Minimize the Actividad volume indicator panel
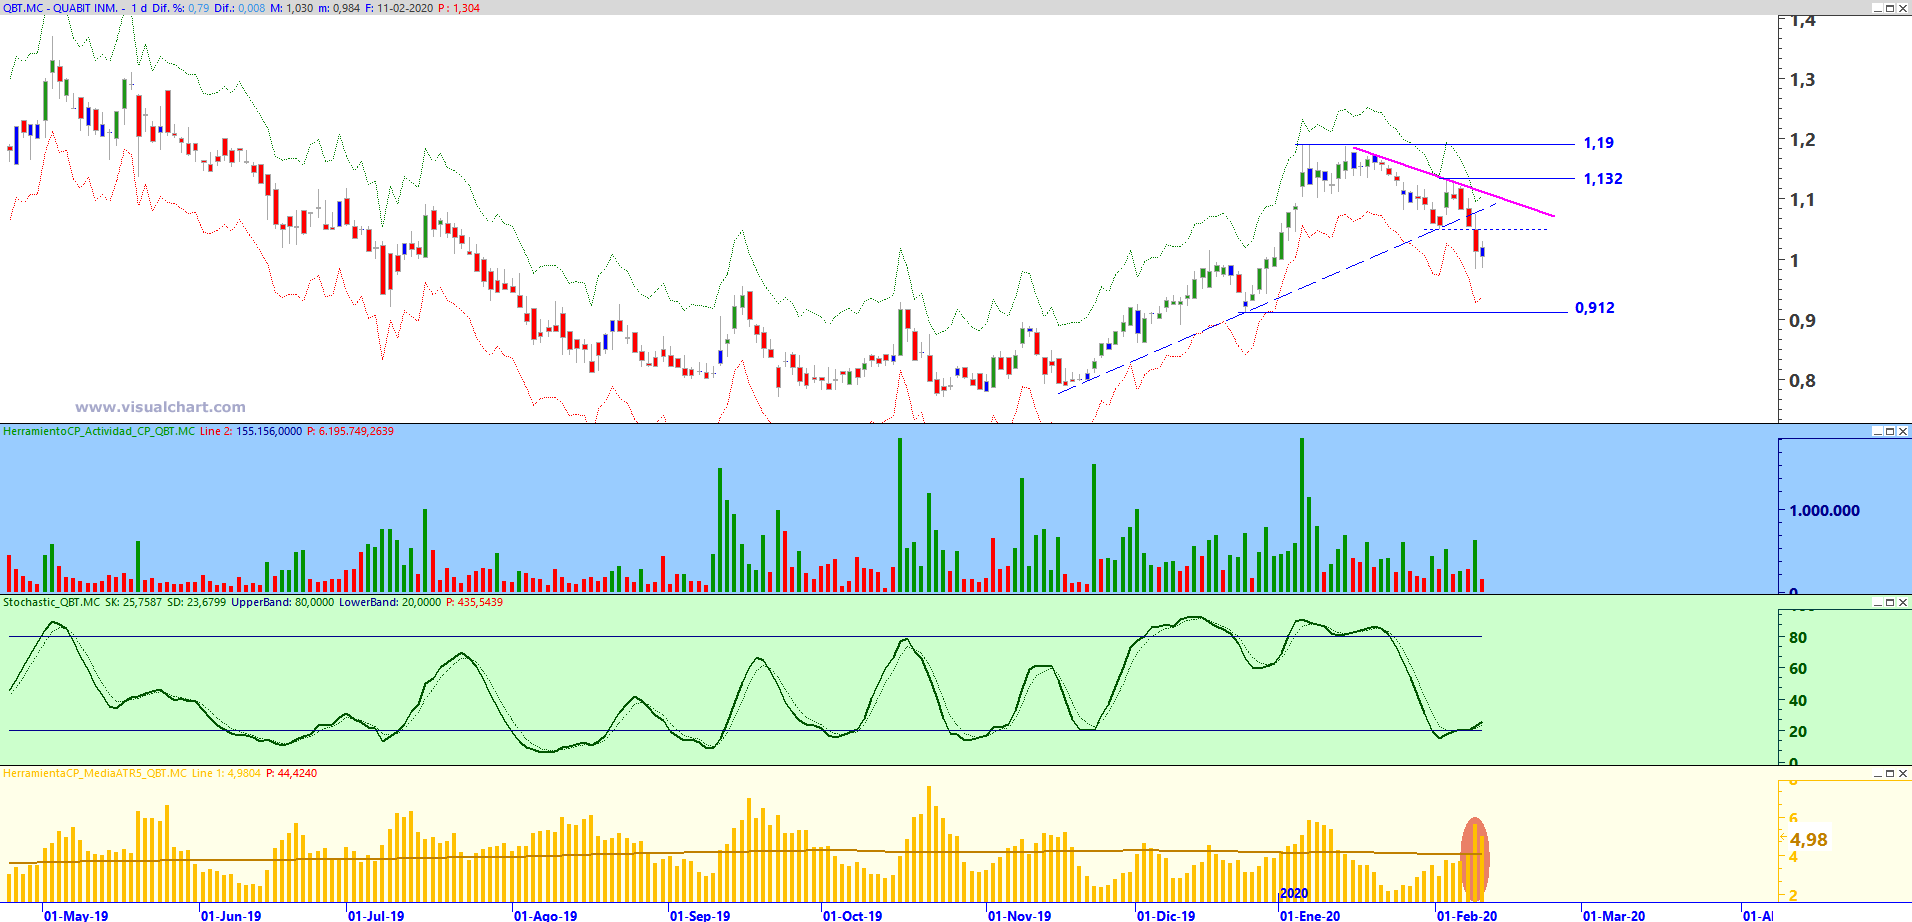Screen dimensions: 1912x922 point(1877,431)
